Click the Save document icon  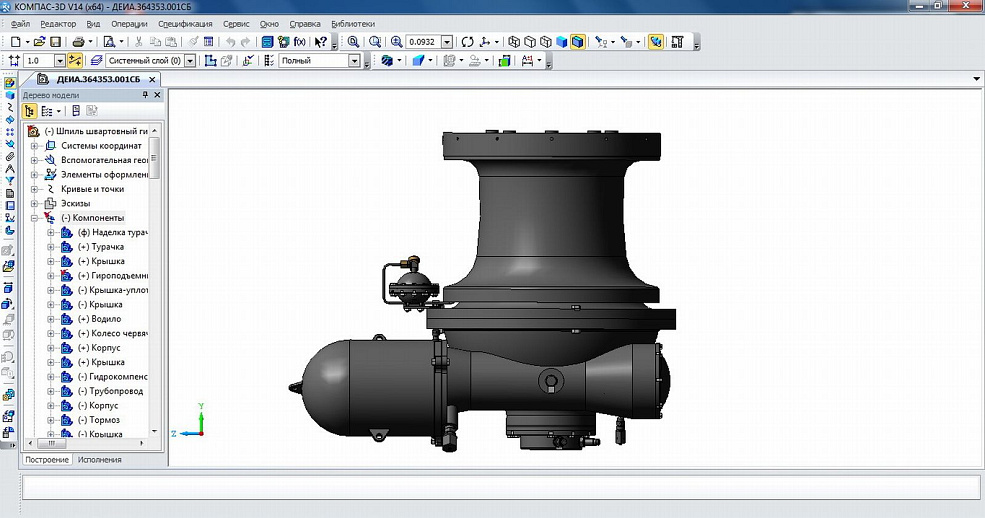tap(55, 42)
